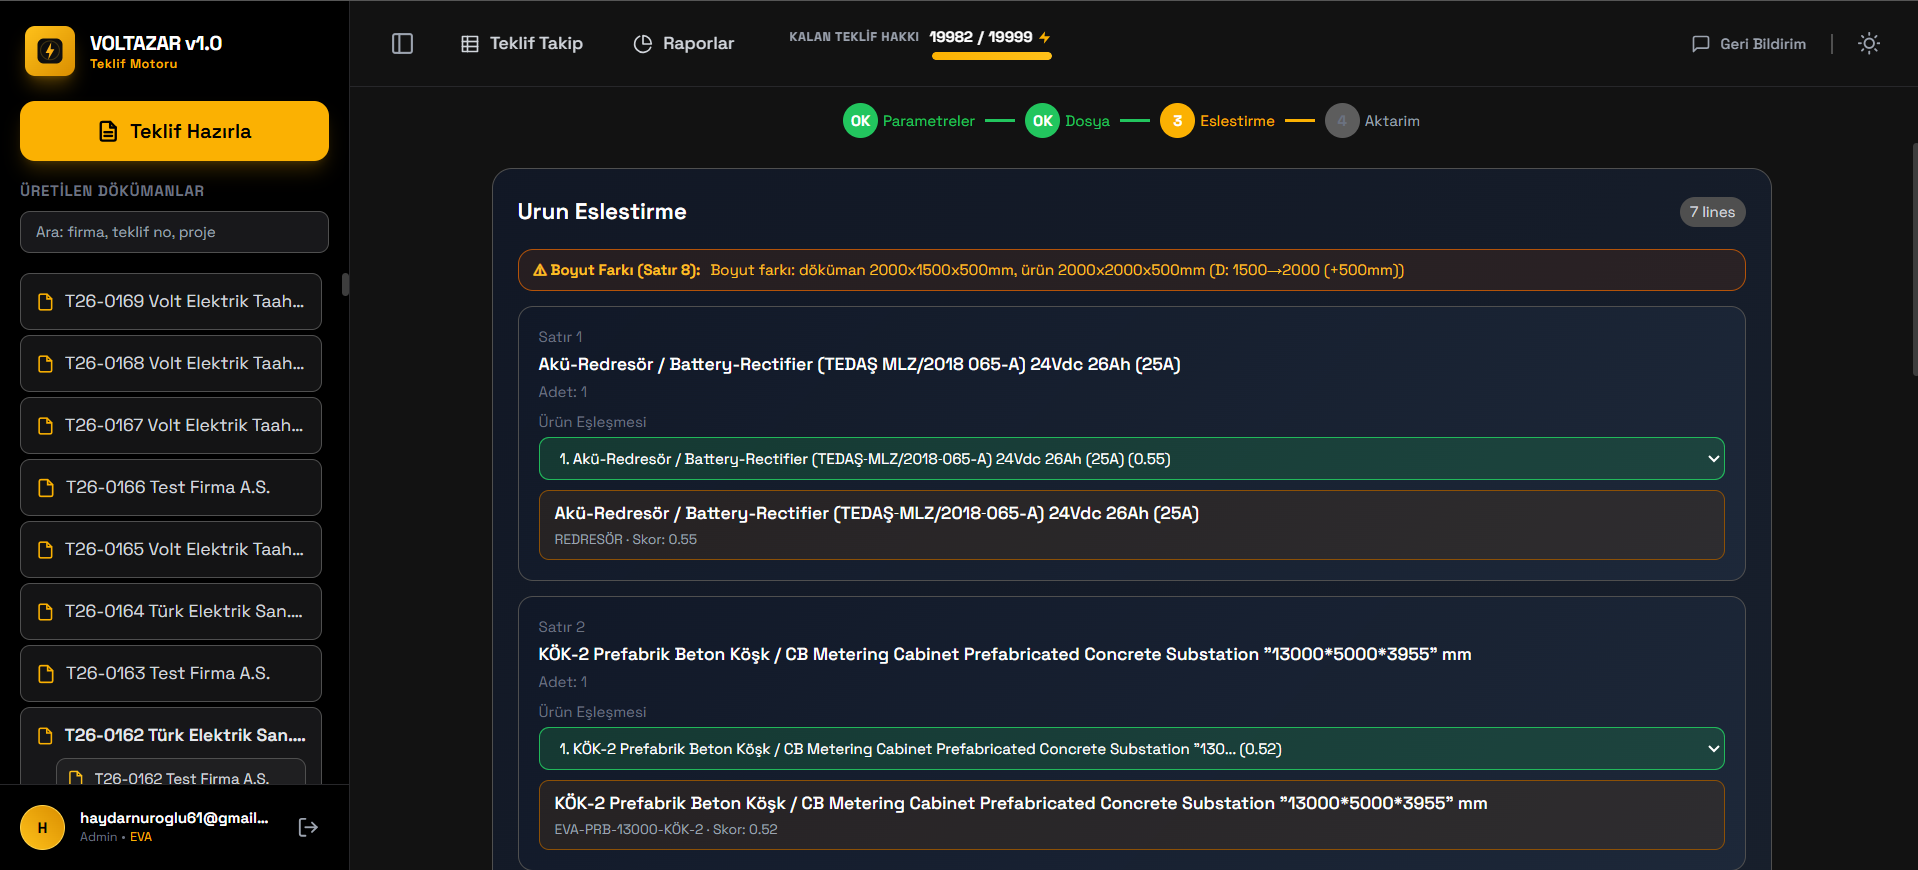Switch to light theme with sun icon

click(x=1868, y=44)
